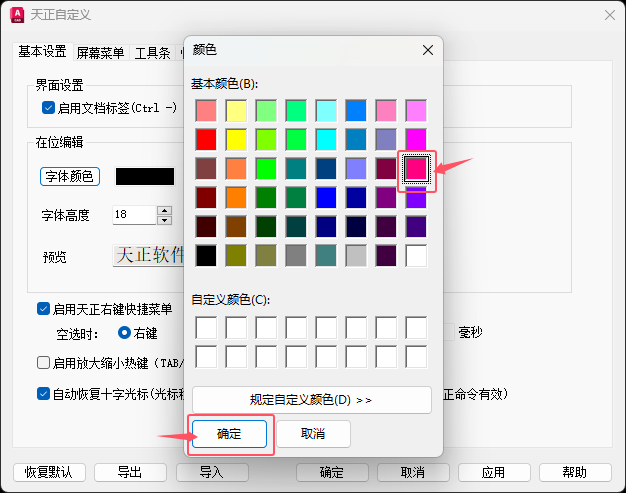
Task: Click the 字体高度 input field
Action: point(134,215)
